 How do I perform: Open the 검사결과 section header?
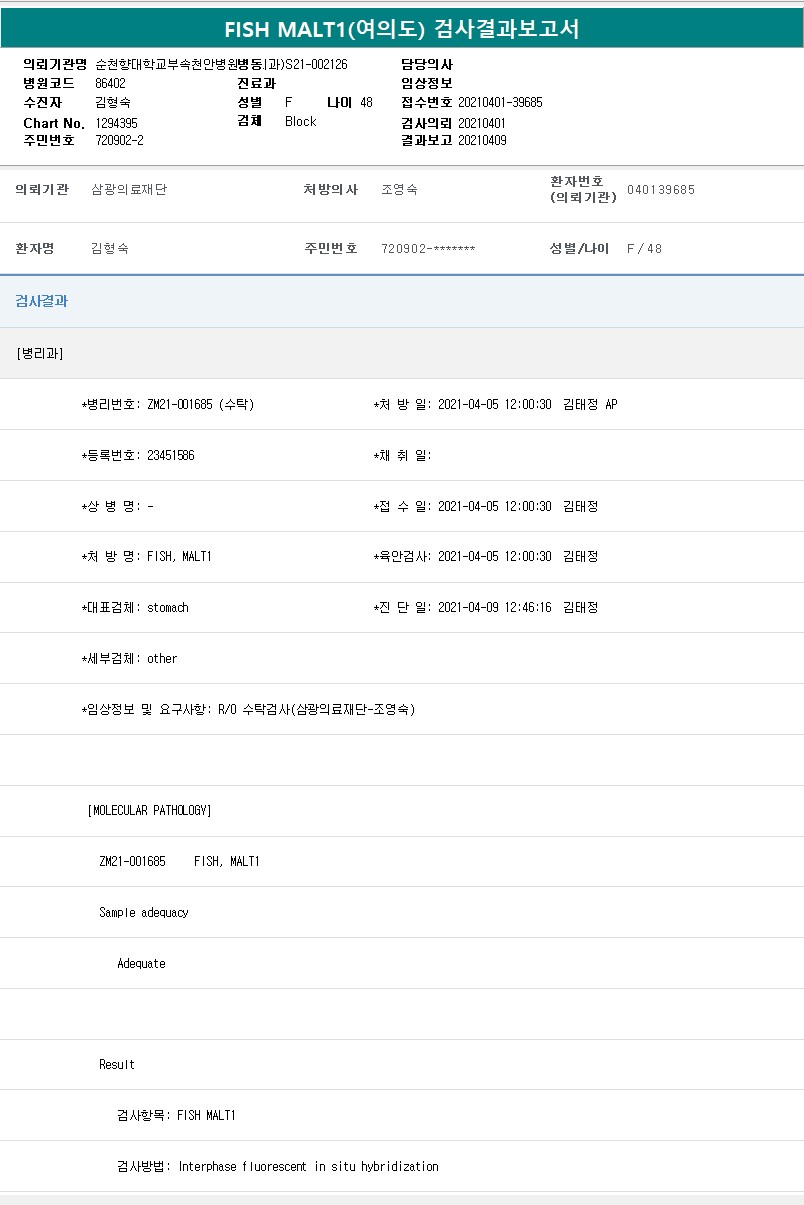point(42,301)
